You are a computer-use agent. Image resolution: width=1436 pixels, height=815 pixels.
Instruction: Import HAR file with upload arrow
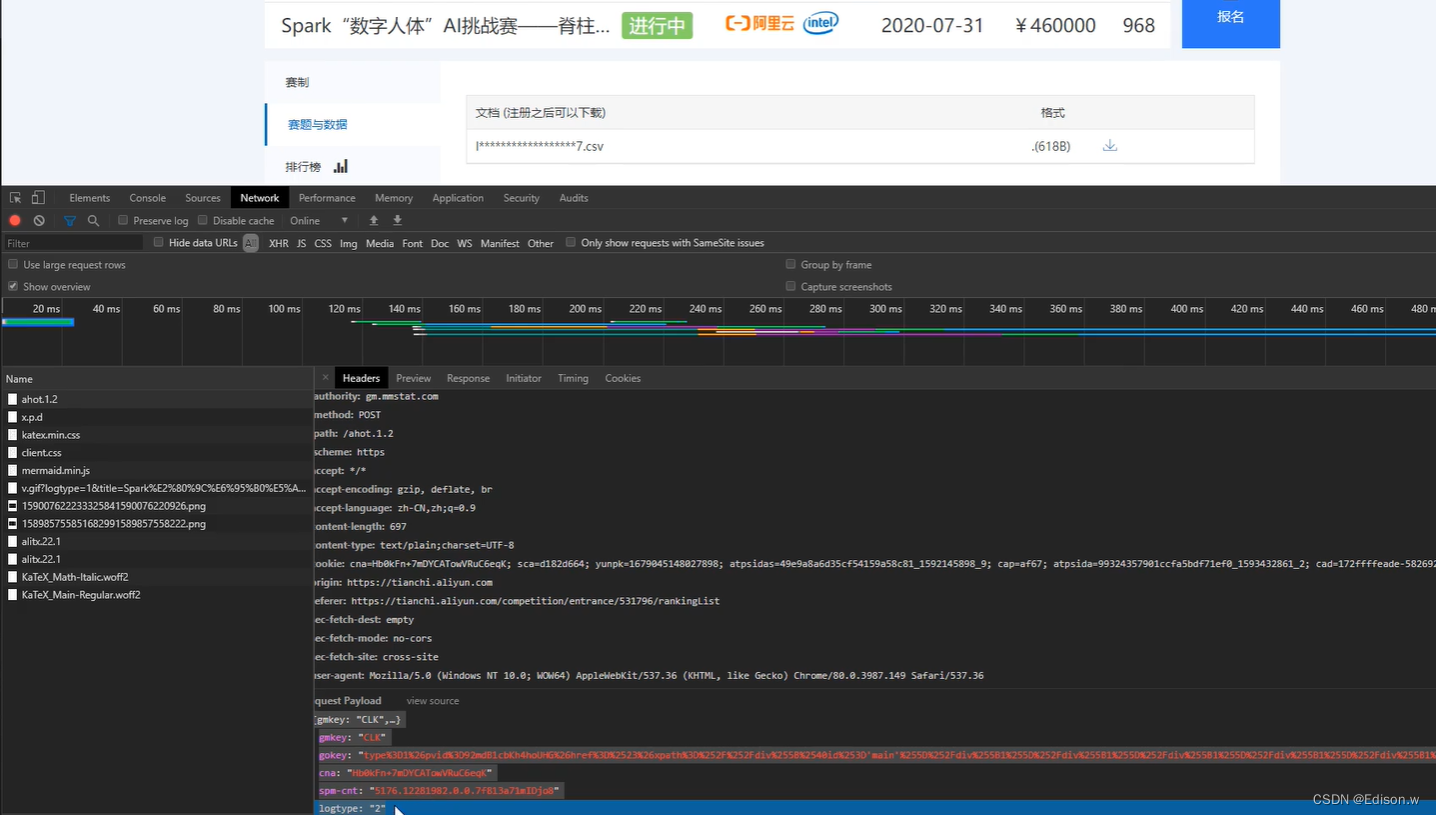coord(374,220)
